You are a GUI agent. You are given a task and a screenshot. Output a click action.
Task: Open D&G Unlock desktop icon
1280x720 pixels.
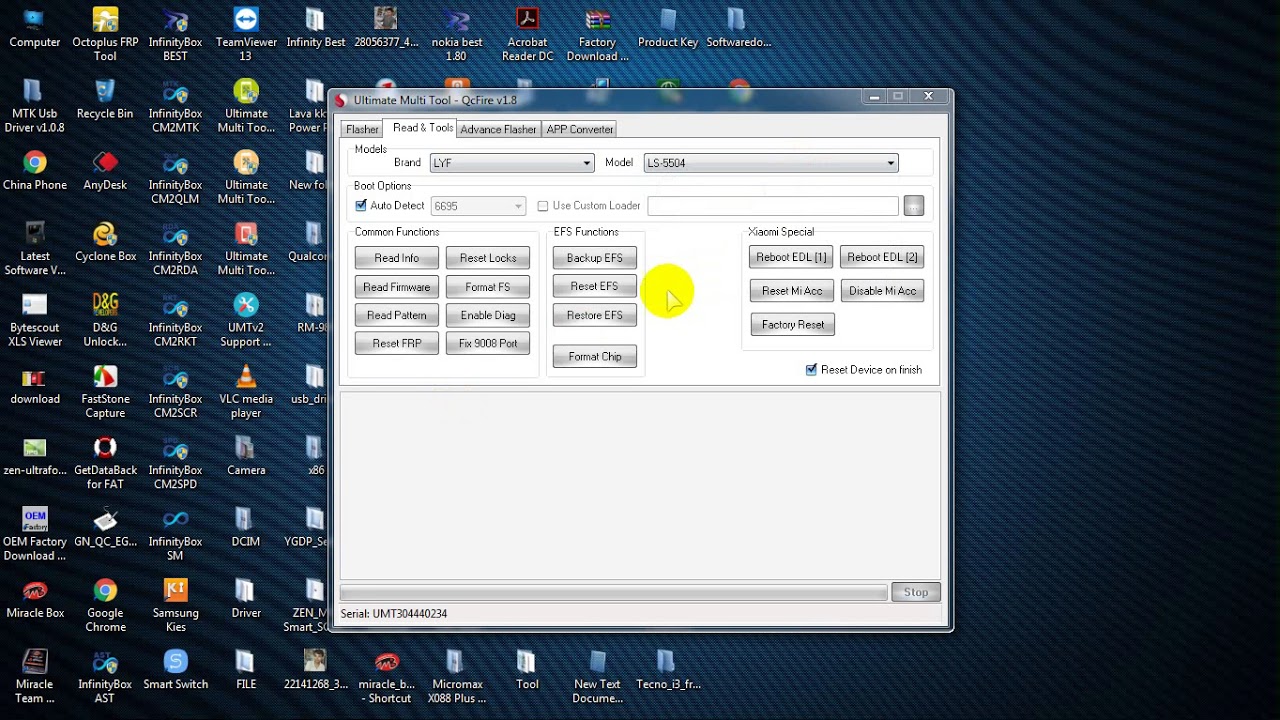(105, 319)
